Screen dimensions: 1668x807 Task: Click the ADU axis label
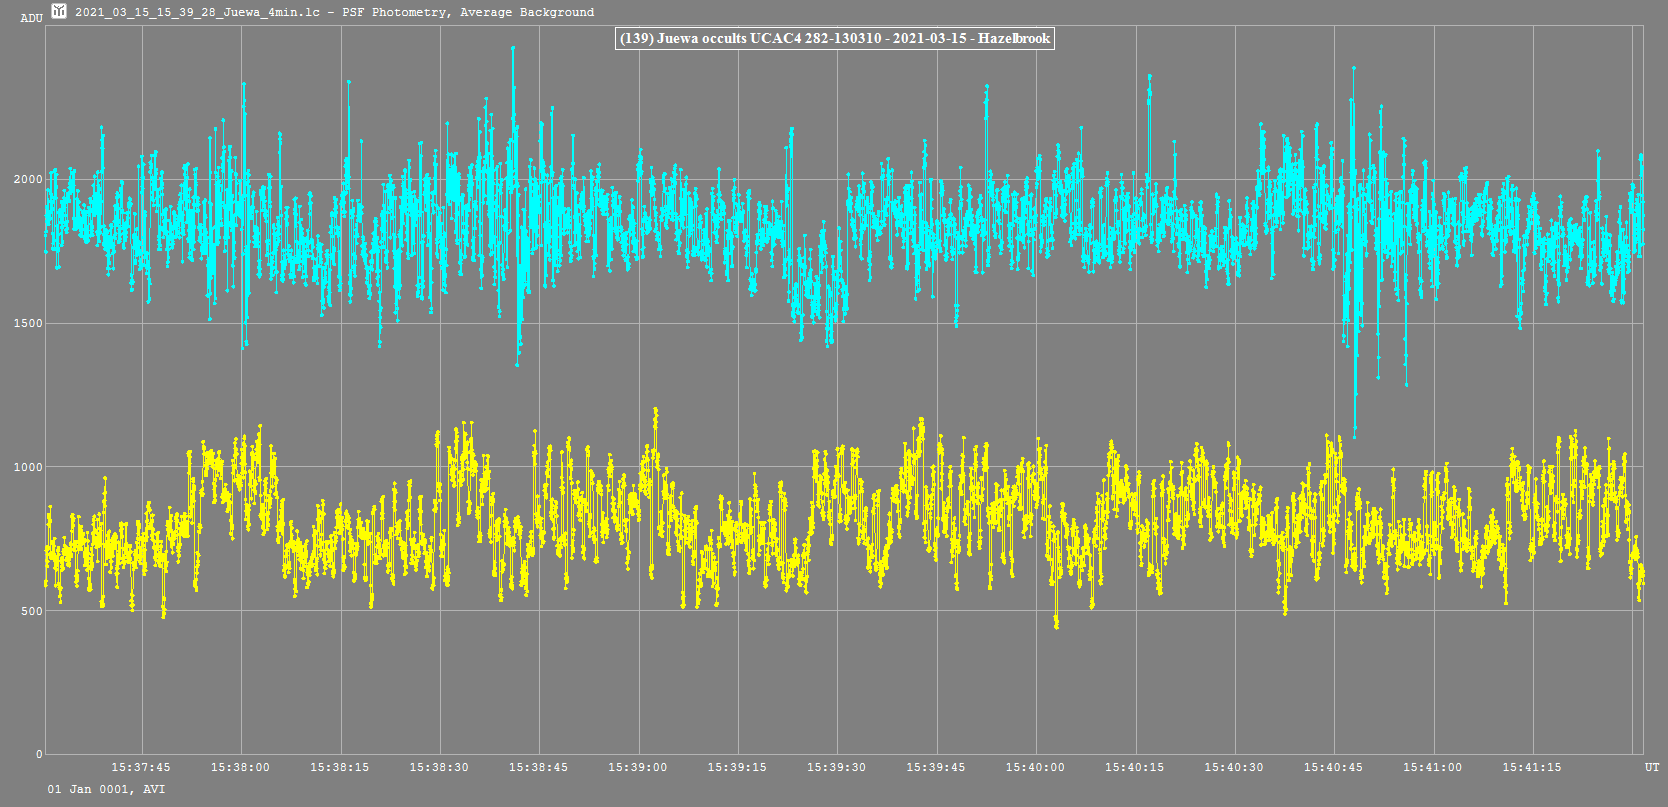pyautogui.click(x=31, y=18)
